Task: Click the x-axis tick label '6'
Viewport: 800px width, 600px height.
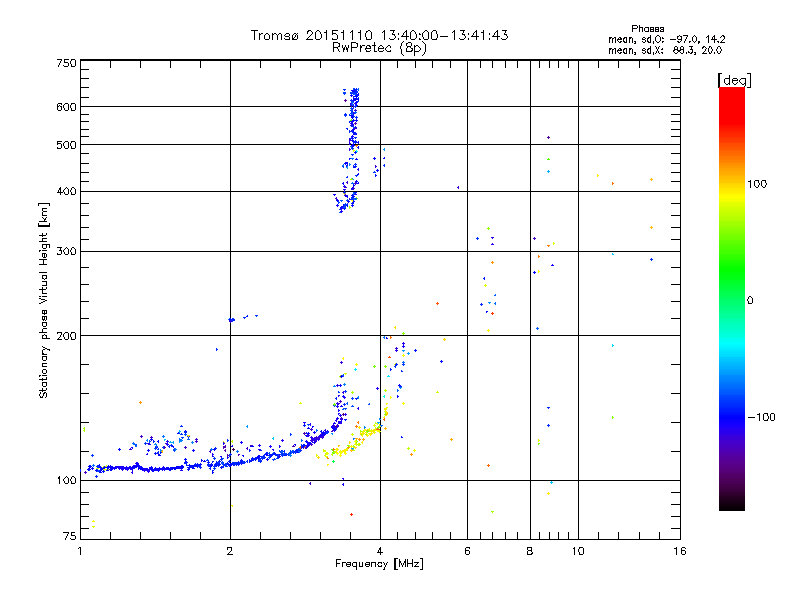Action: click(x=467, y=551)
